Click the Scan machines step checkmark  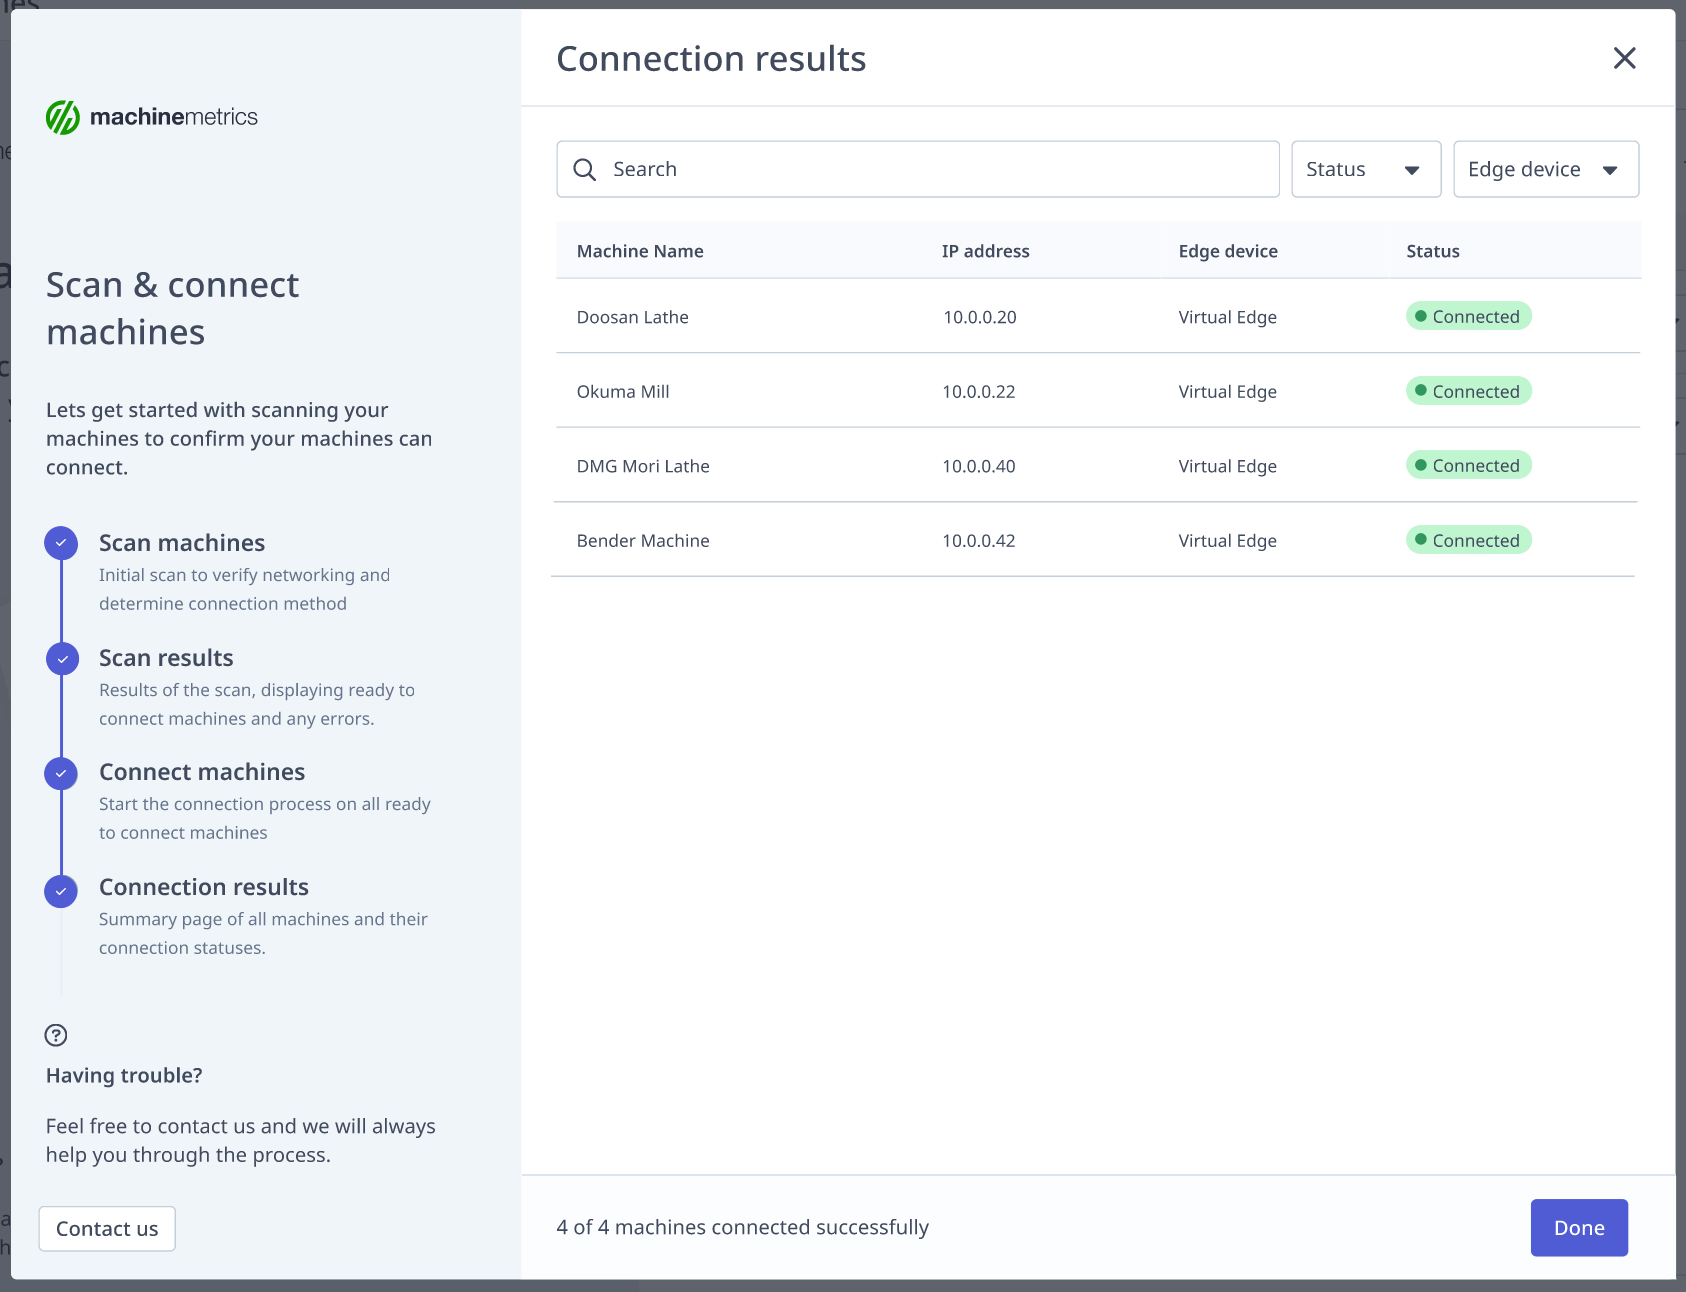click(60, 543)
